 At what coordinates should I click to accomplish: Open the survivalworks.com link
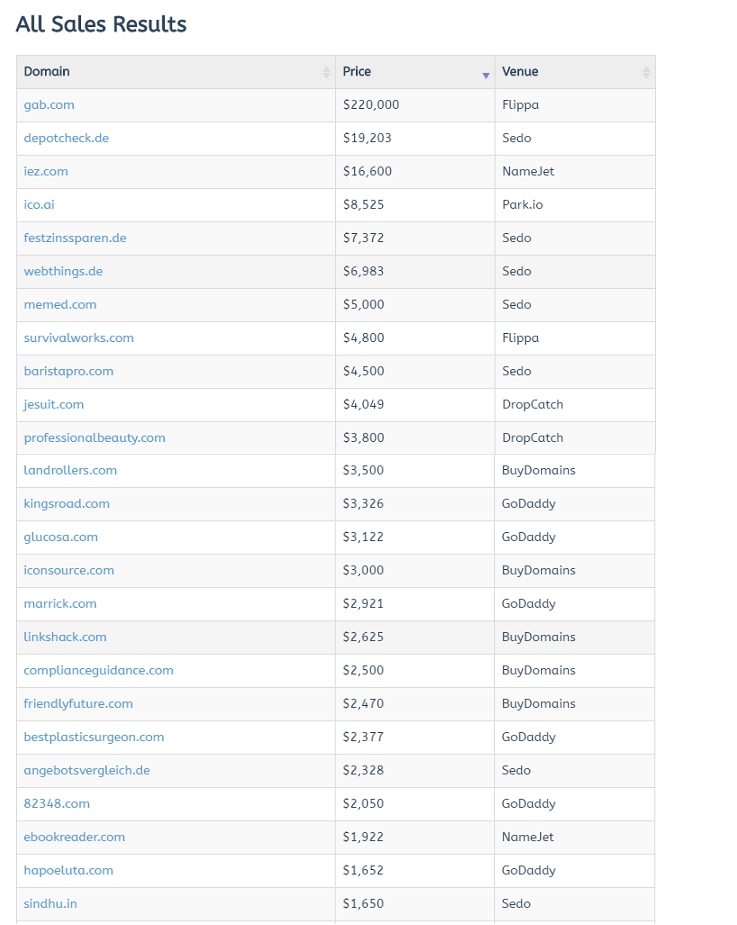(x=78, y=338)
